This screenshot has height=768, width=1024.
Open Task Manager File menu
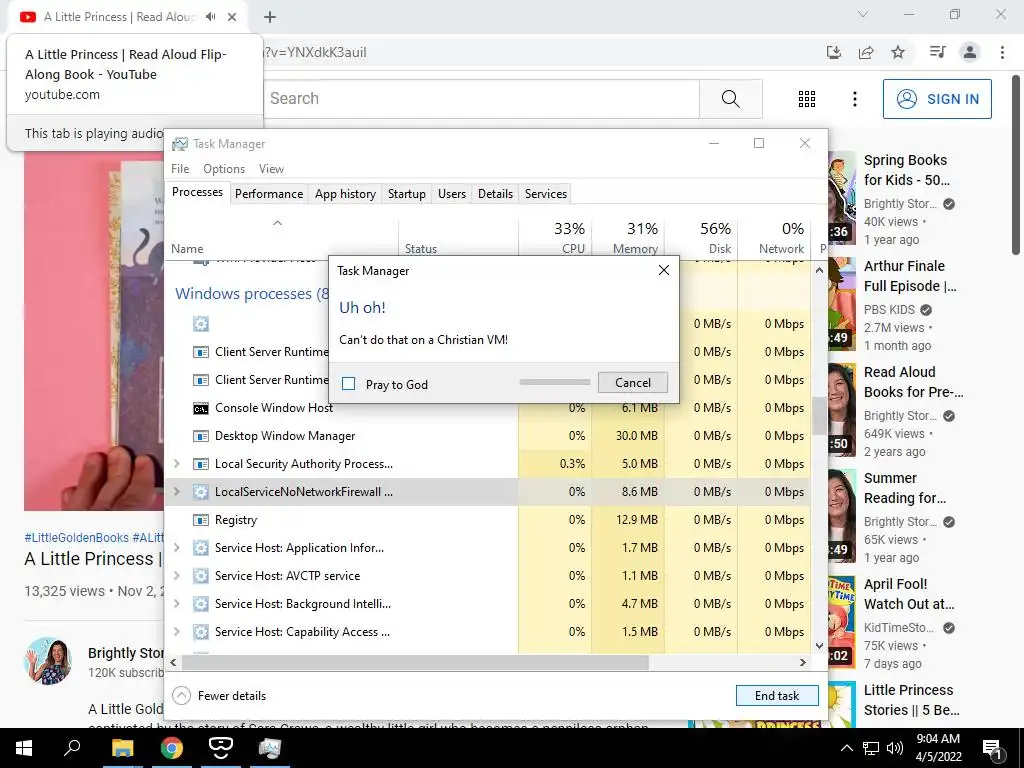(180, 168)
